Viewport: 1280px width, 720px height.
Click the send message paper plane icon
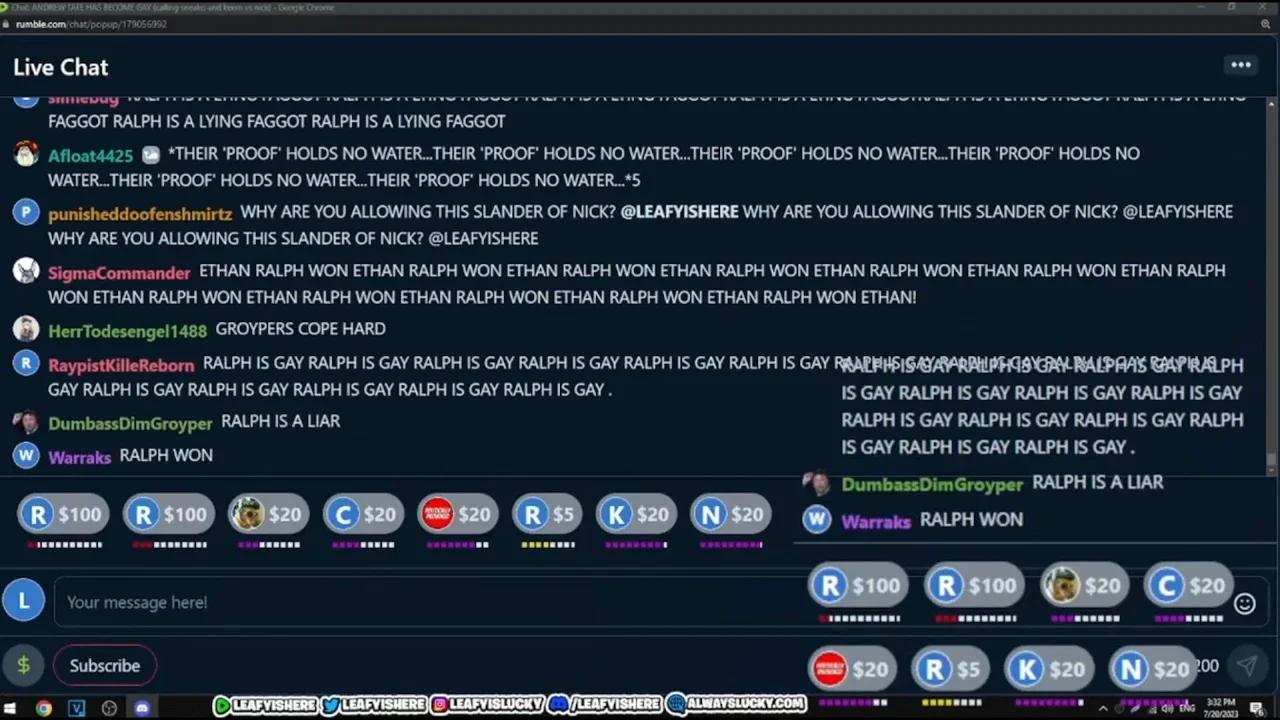coord(1248,665)
